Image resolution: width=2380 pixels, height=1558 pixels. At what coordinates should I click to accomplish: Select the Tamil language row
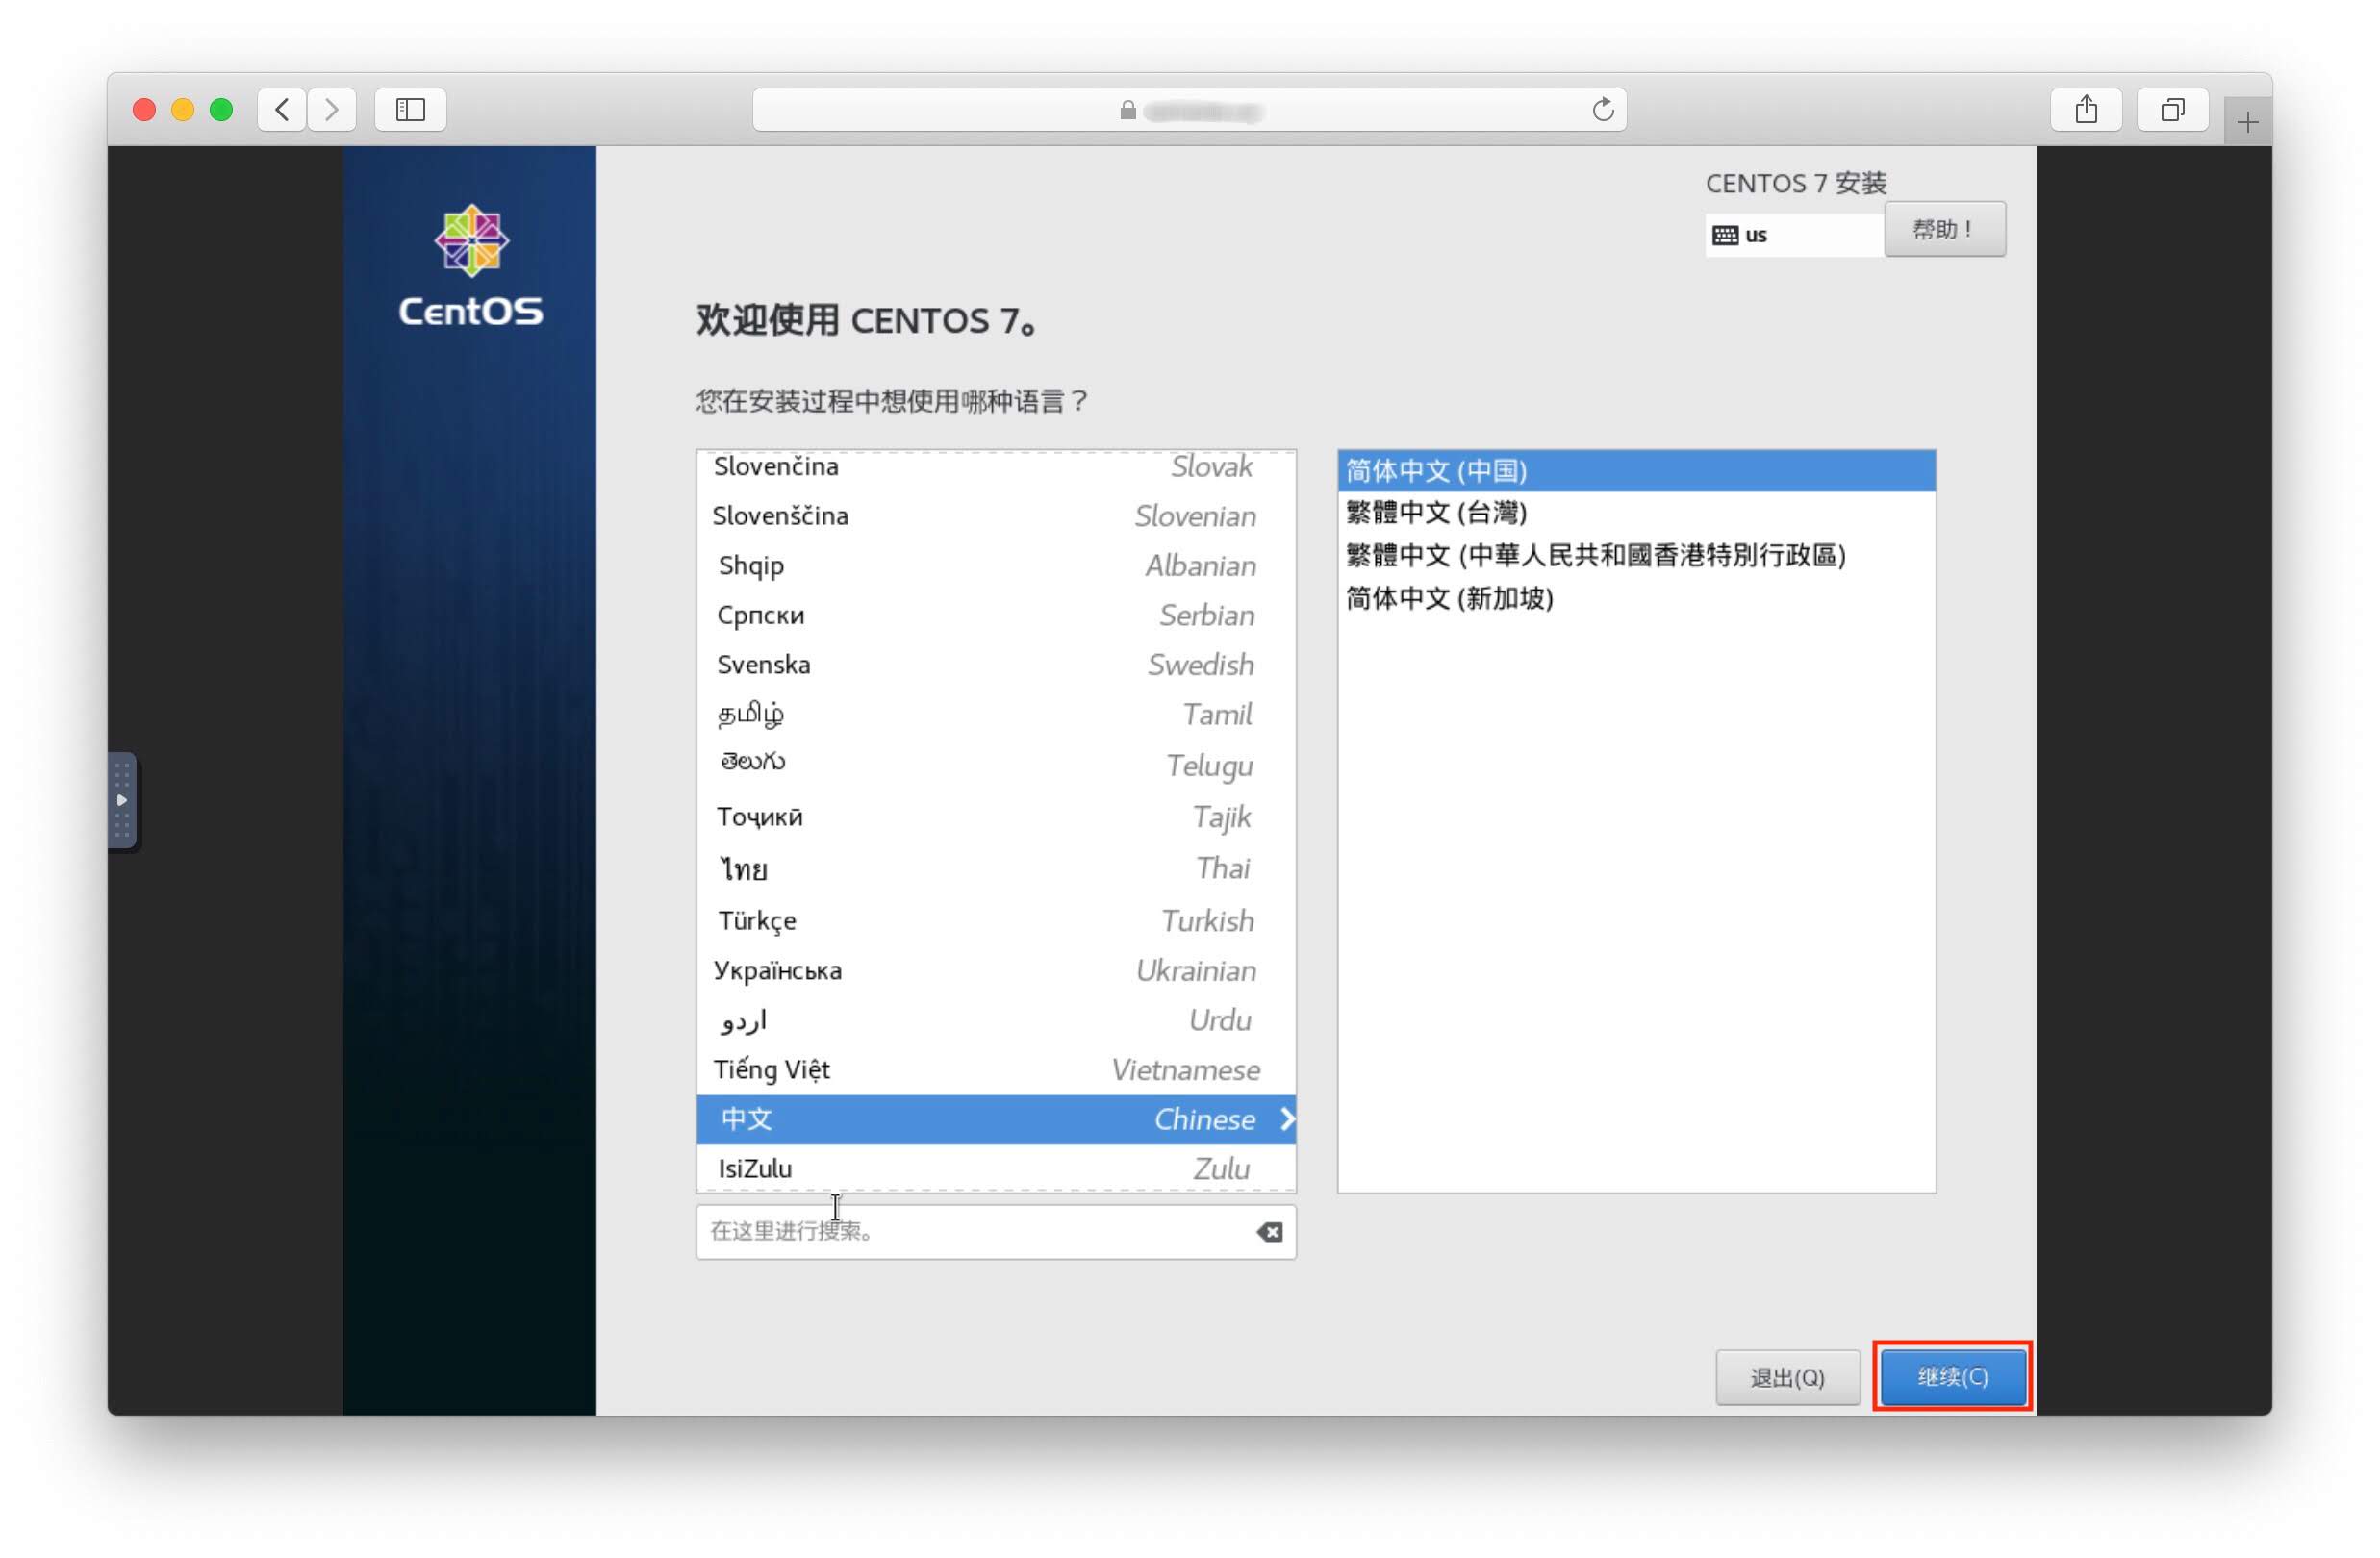996,715
